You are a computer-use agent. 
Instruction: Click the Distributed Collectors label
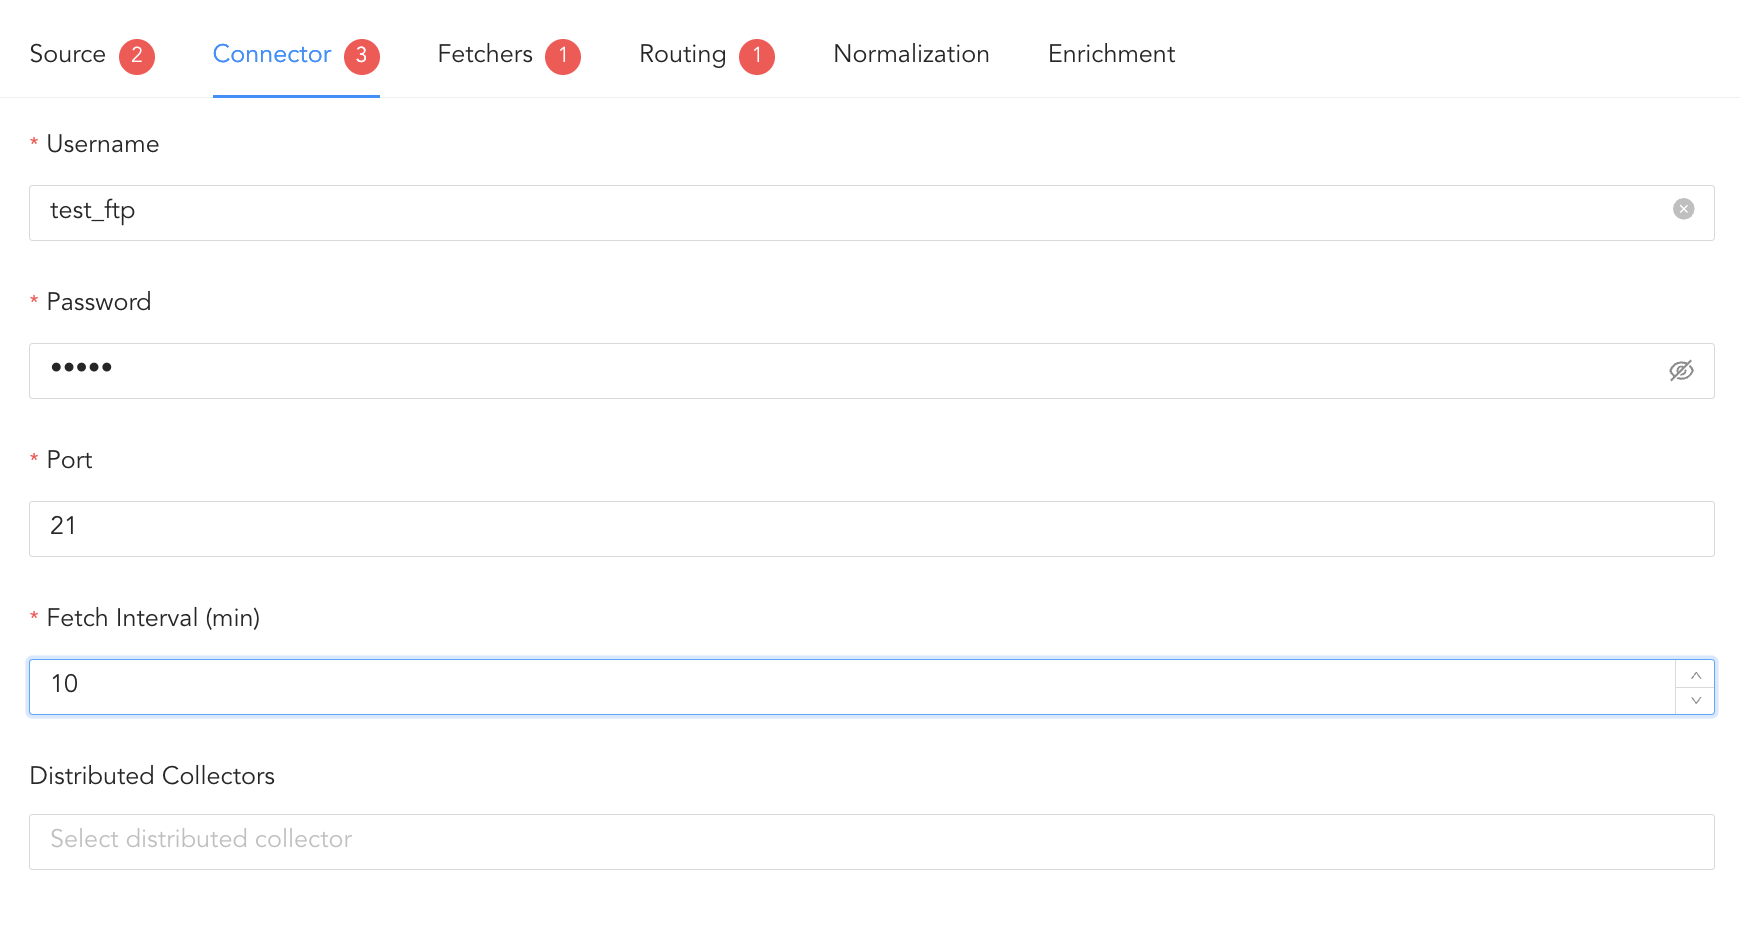[152, 776]
